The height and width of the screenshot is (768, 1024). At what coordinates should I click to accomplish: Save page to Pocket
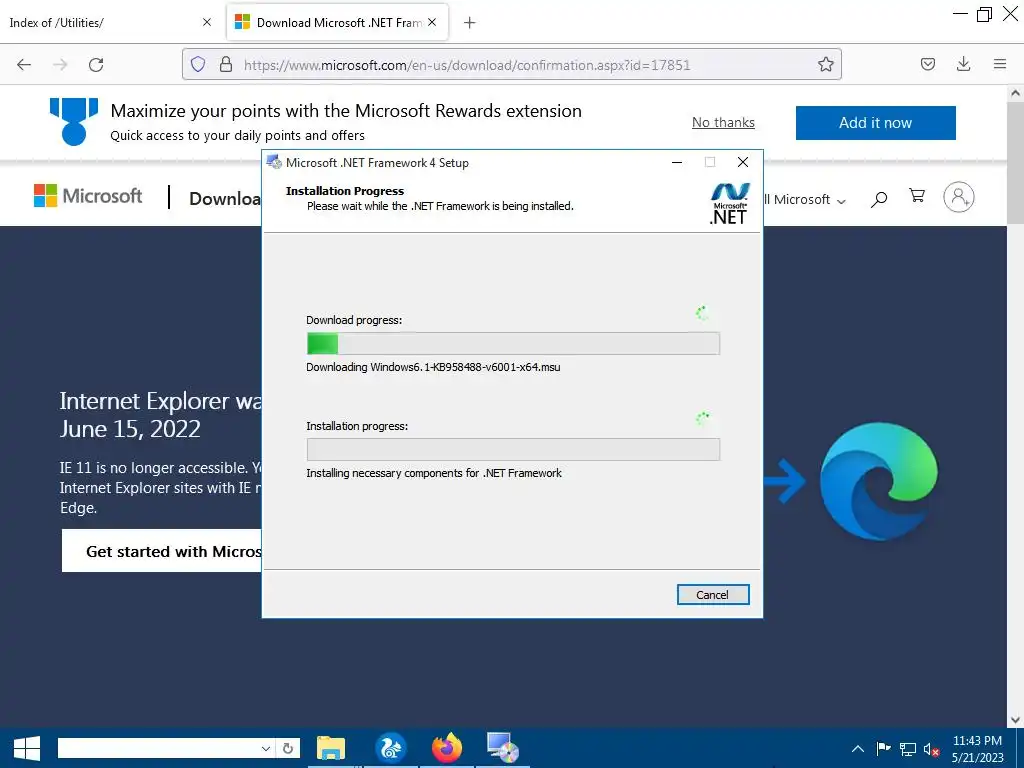pos(927,64)
